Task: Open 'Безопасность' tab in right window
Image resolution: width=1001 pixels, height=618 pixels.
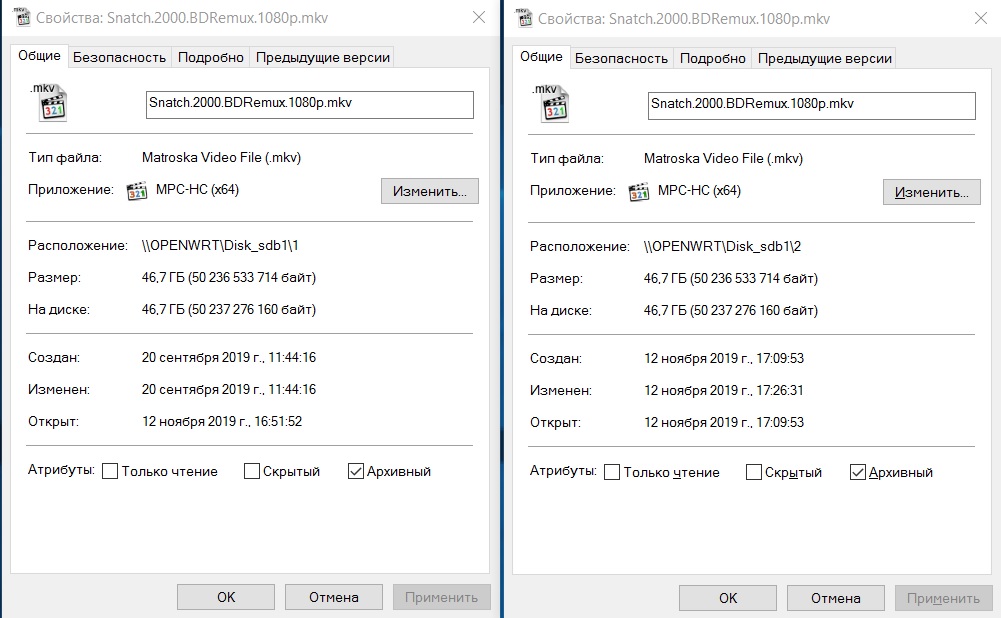Action: point(621,59)
